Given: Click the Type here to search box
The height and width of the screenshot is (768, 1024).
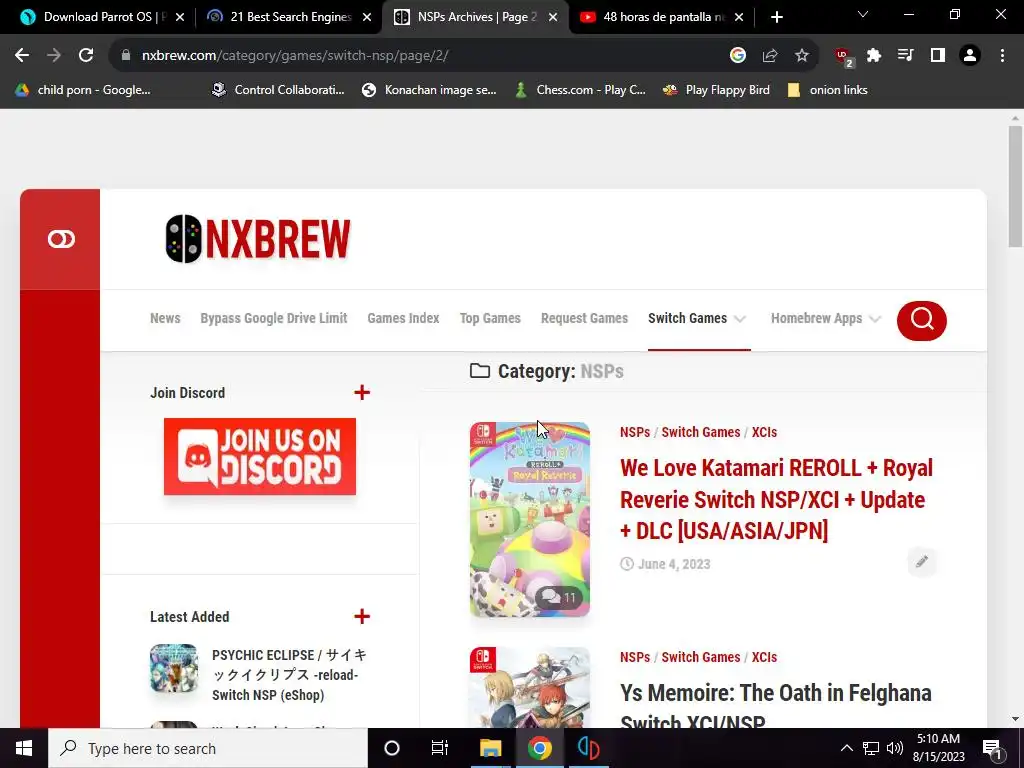Looking at the screenshot, I should tap(208, 748).
